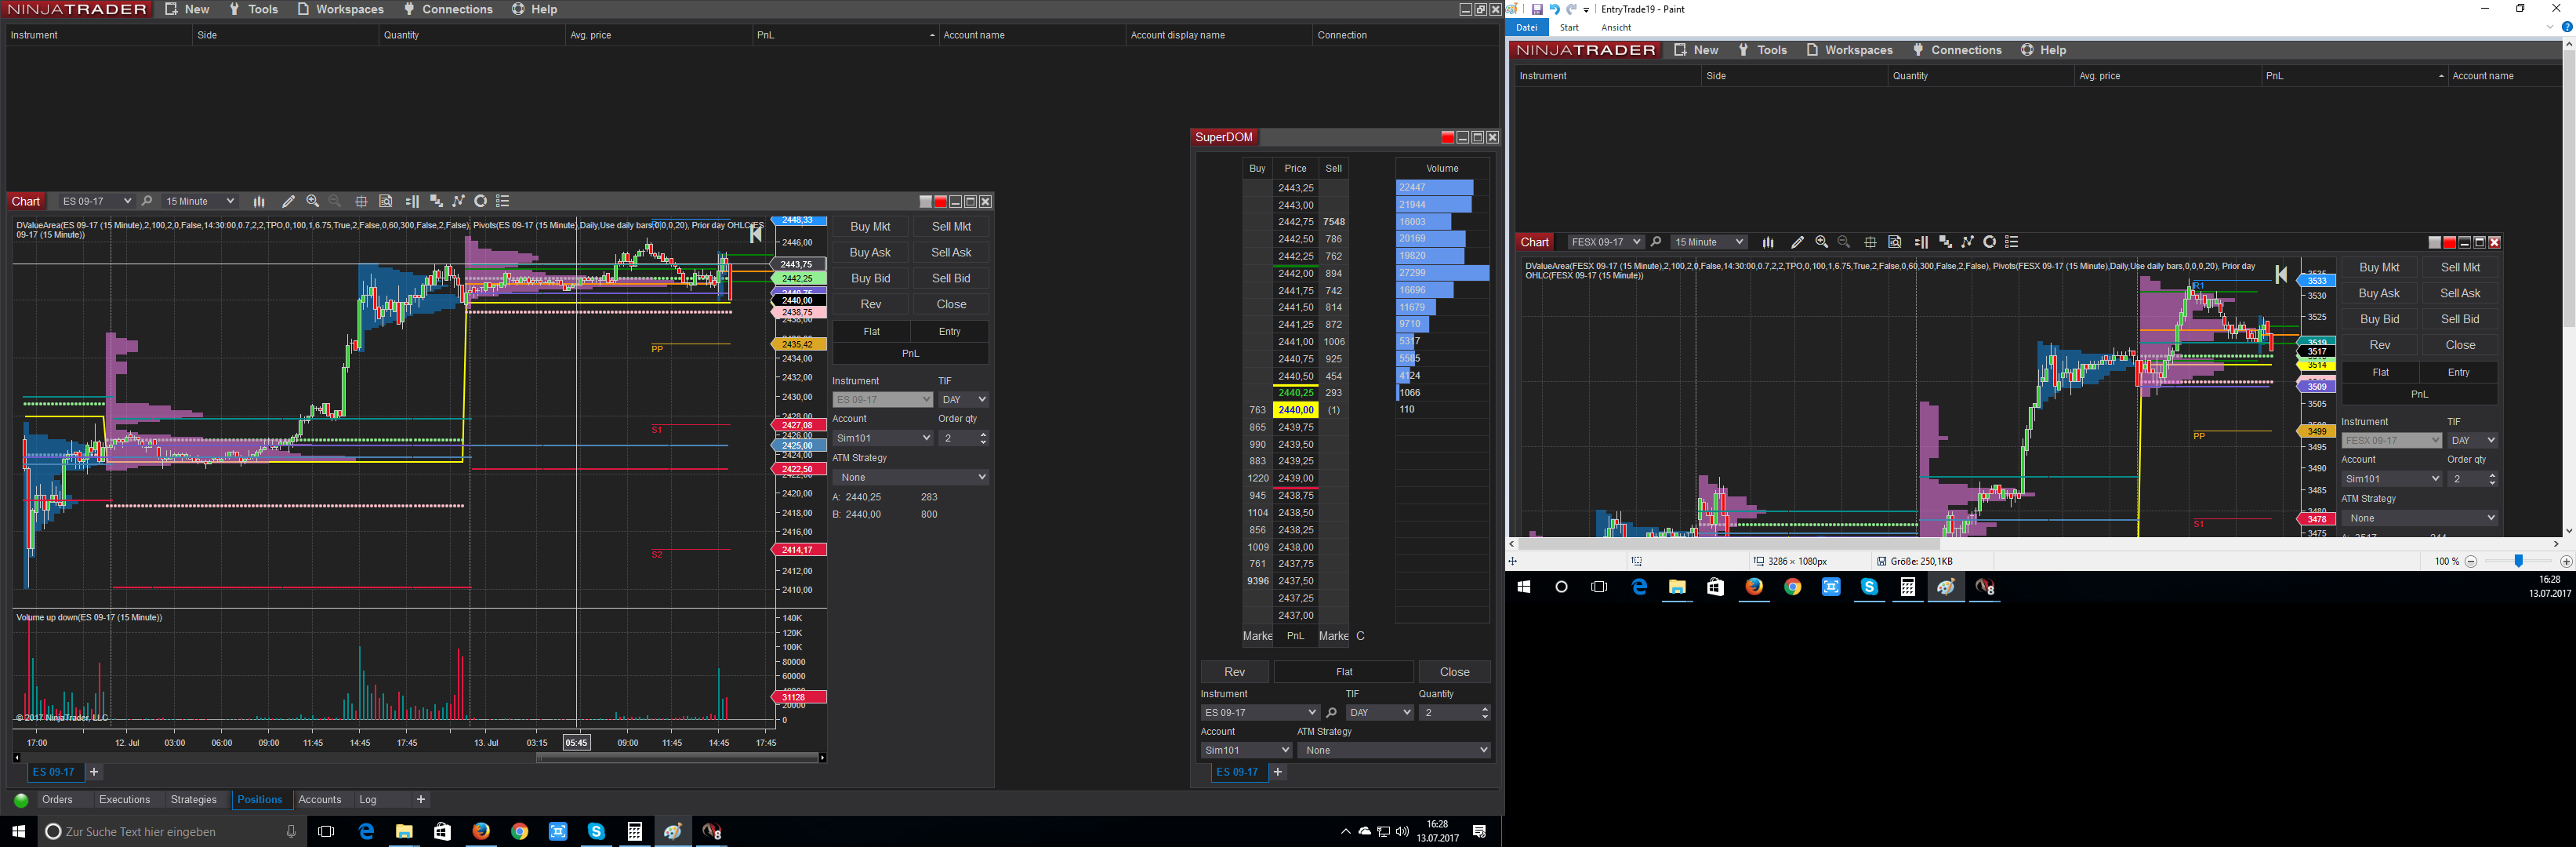Open Windows Start menu on left taskbar
Image resolution: width=2576 pixels, height=847 pixels.
point(18,831)
